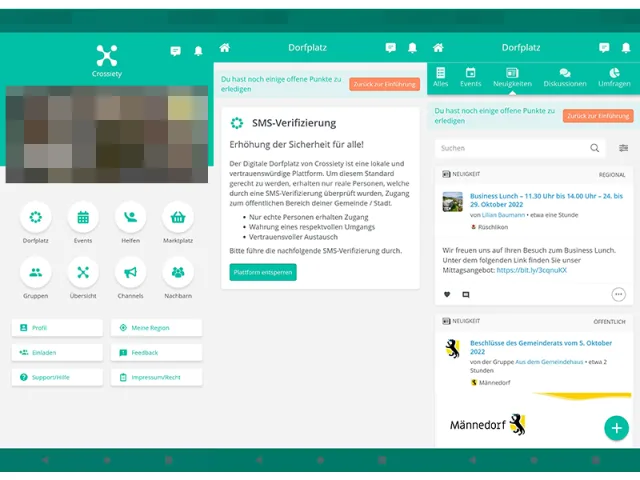Click the search magnifier icon
This screenshot has height=480, width=640.
595,148
